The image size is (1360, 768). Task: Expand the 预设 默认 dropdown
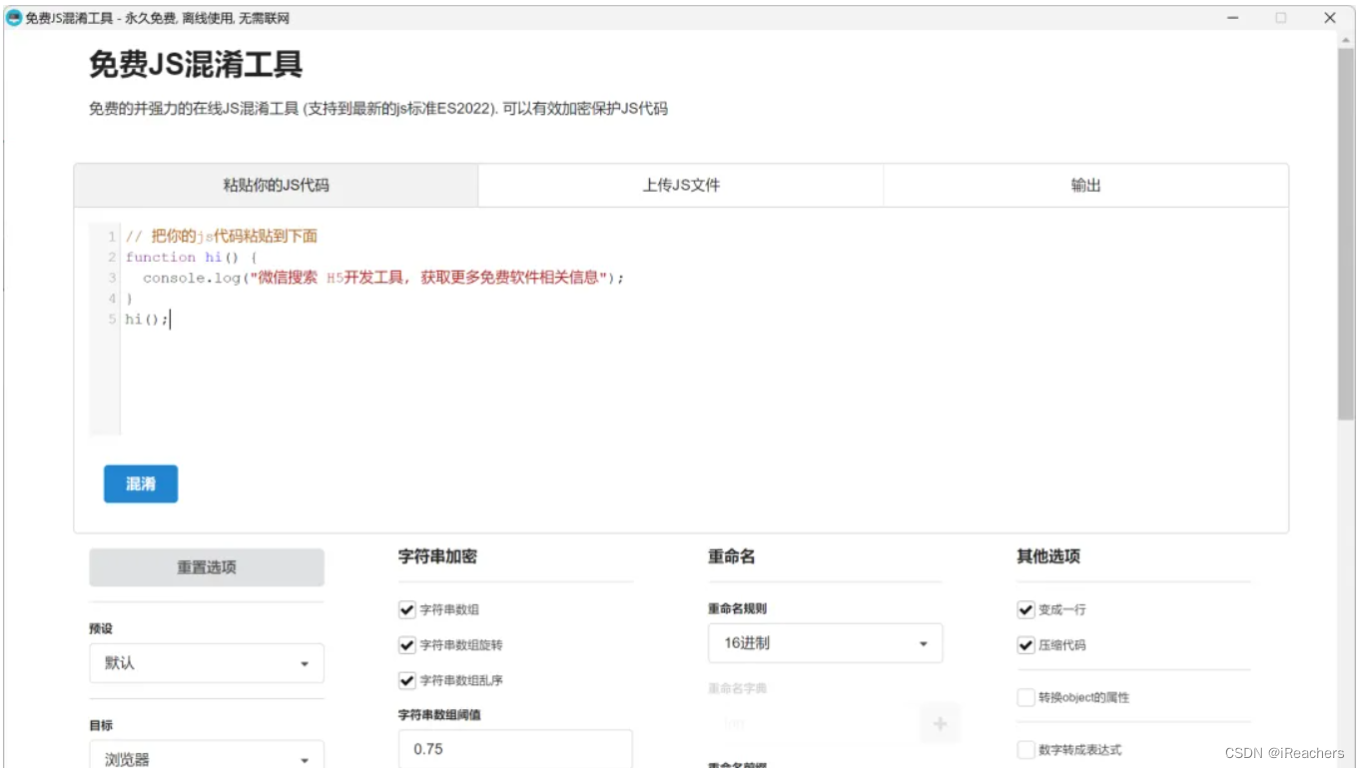pos(207,663)
